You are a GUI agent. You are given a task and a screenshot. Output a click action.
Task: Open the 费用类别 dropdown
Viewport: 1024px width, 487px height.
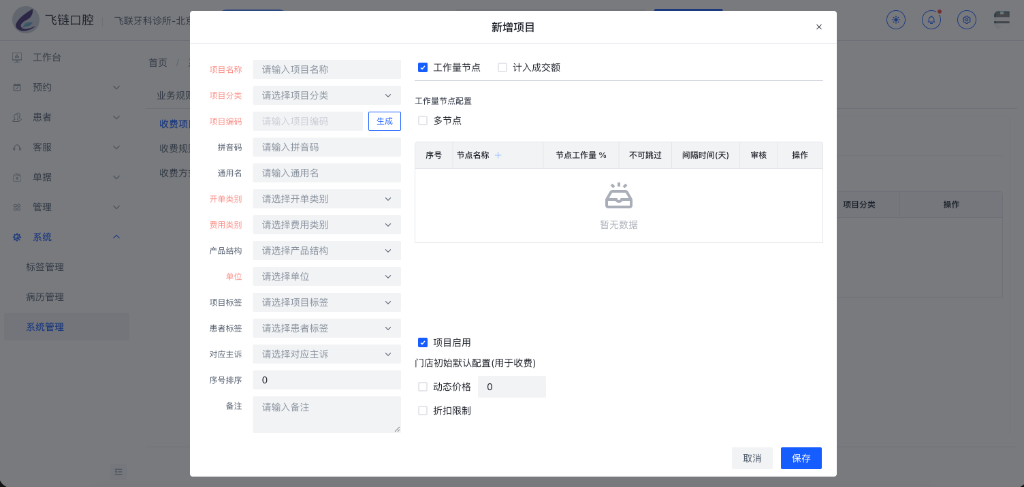point(327,225)
